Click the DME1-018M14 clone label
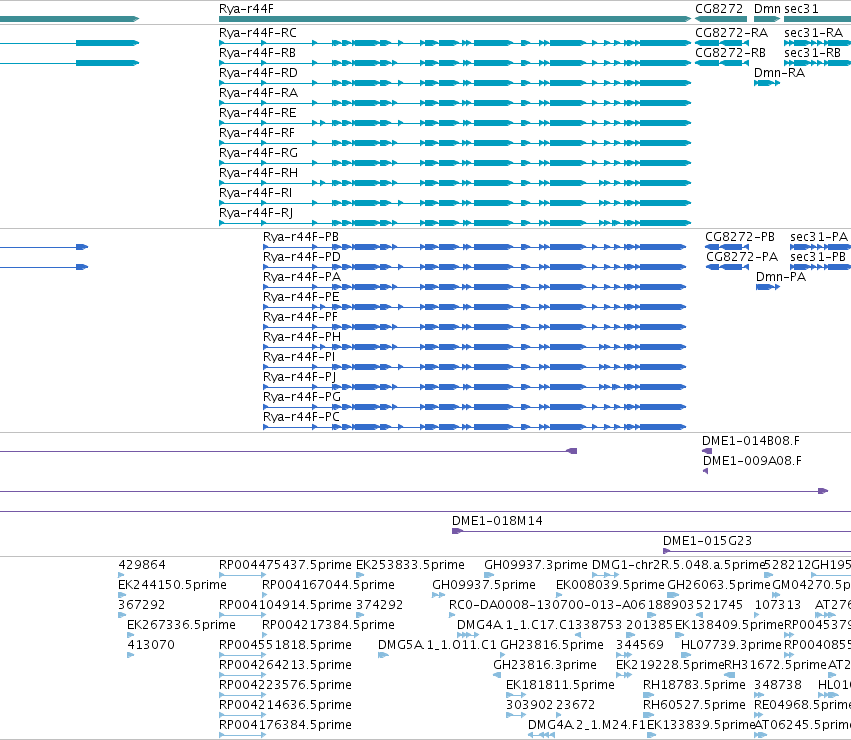851x740 pixels. (497, 521)
